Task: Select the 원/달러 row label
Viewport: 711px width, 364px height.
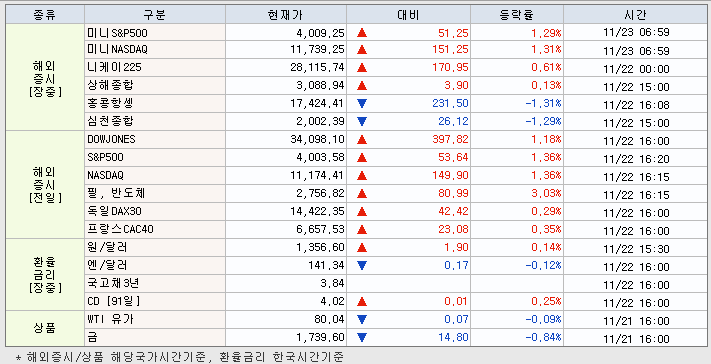Action: coord(107,247)
